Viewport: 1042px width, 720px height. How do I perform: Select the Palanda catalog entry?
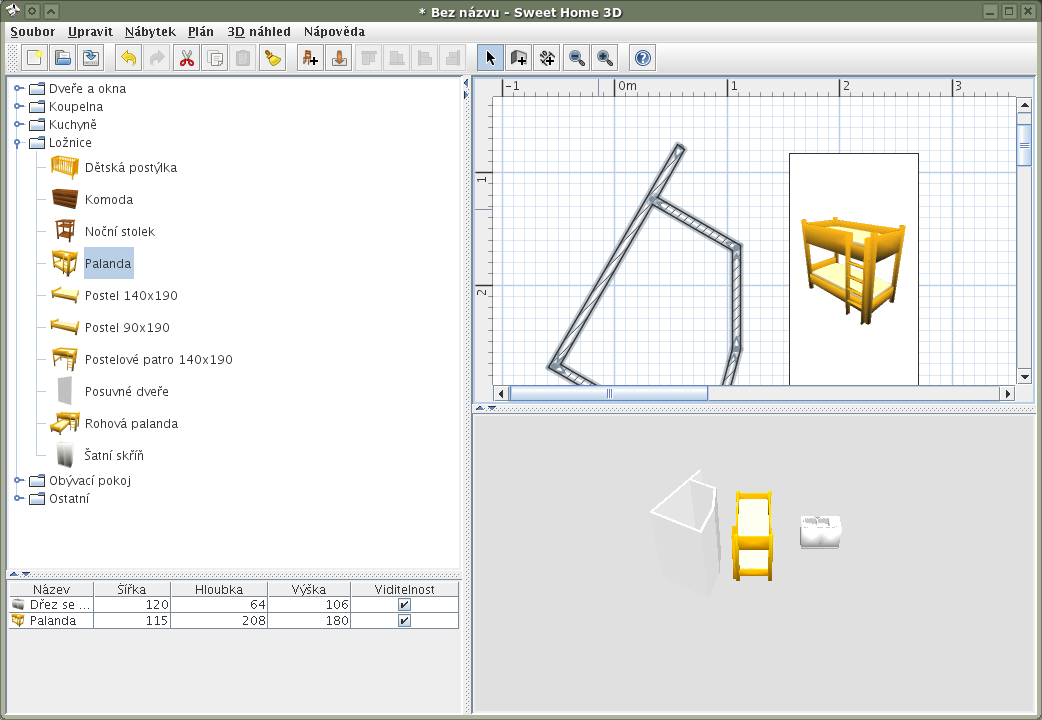coord(108,263)
